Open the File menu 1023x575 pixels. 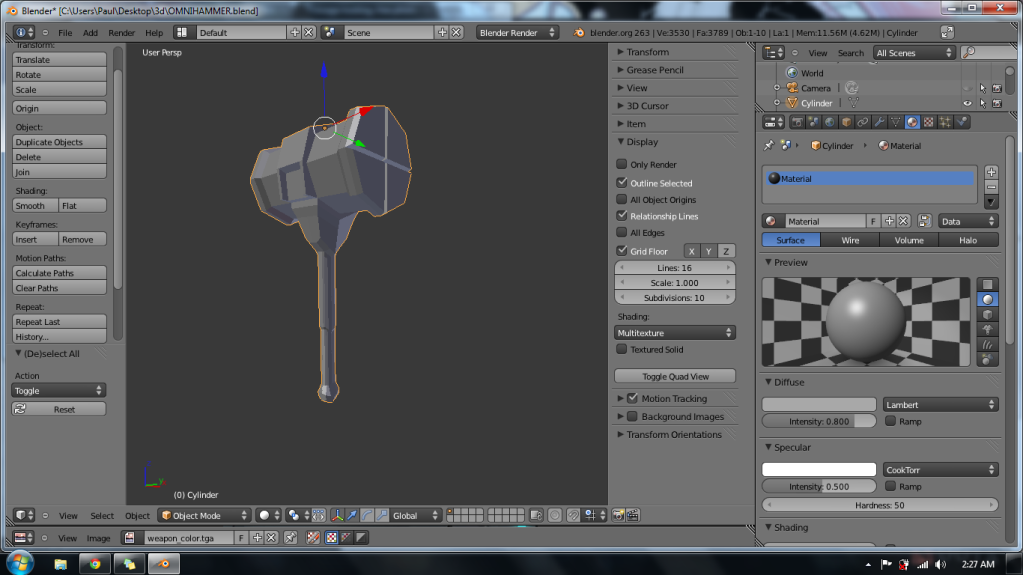tap(65, 33)
